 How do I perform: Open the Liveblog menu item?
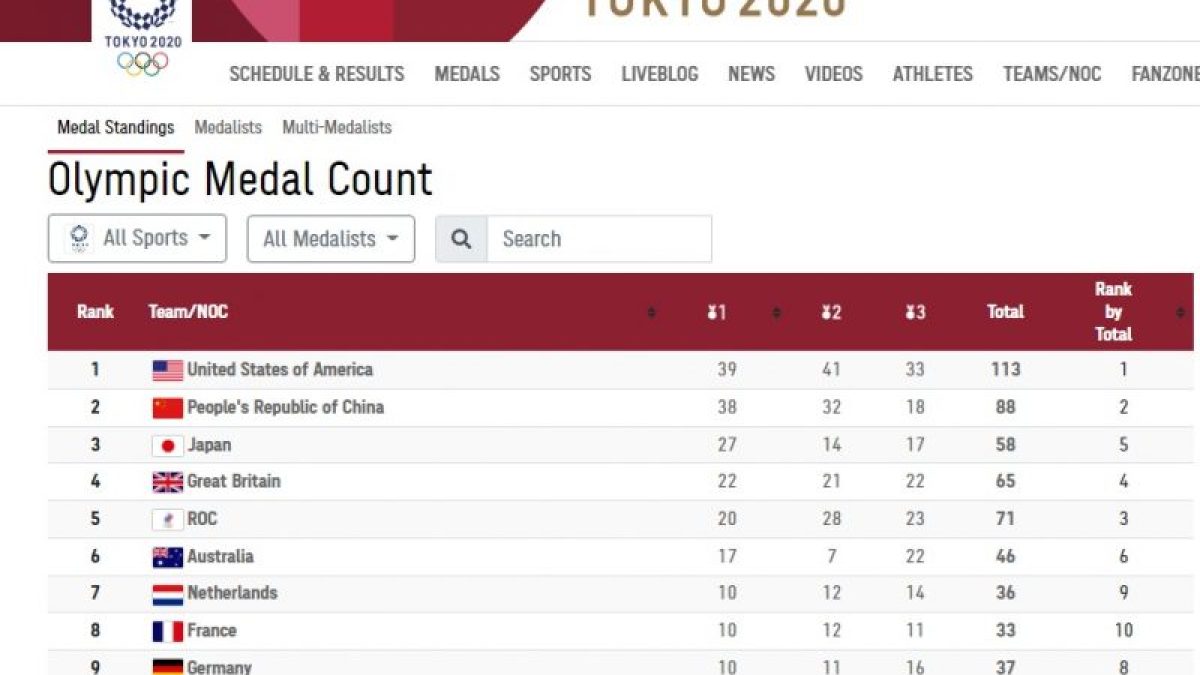point(660,74)
